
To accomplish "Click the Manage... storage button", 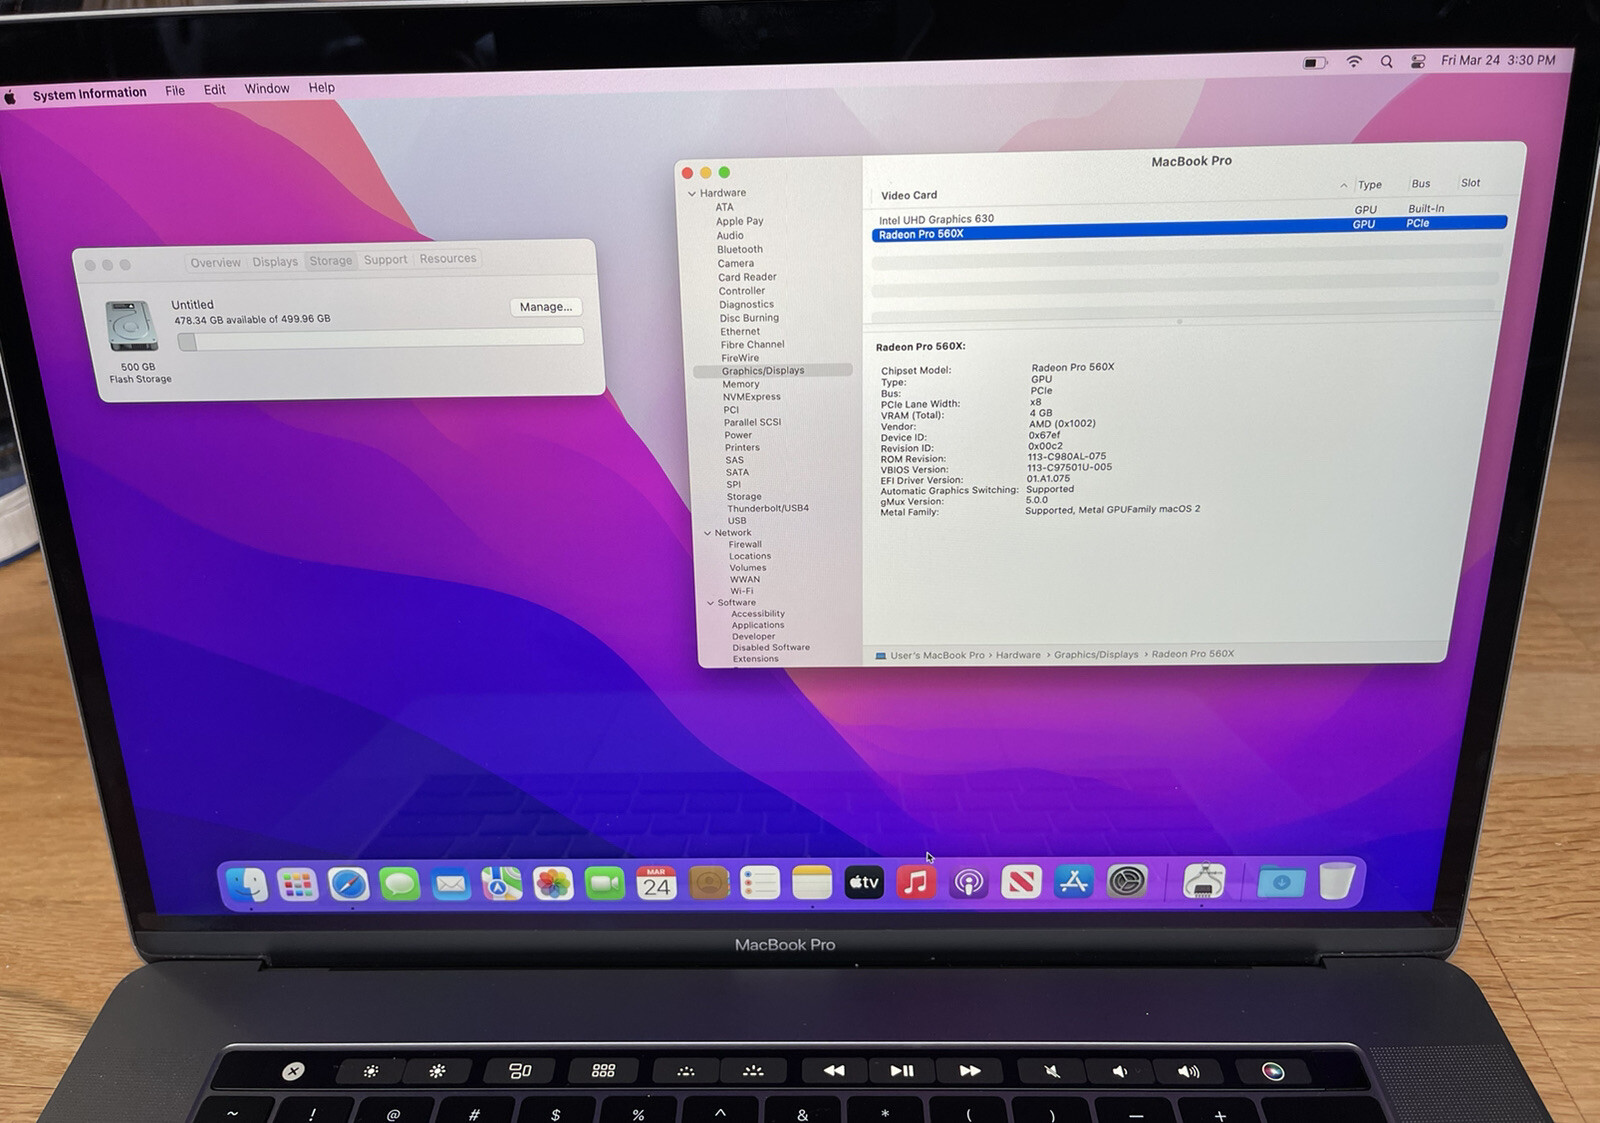I will 546,307.
